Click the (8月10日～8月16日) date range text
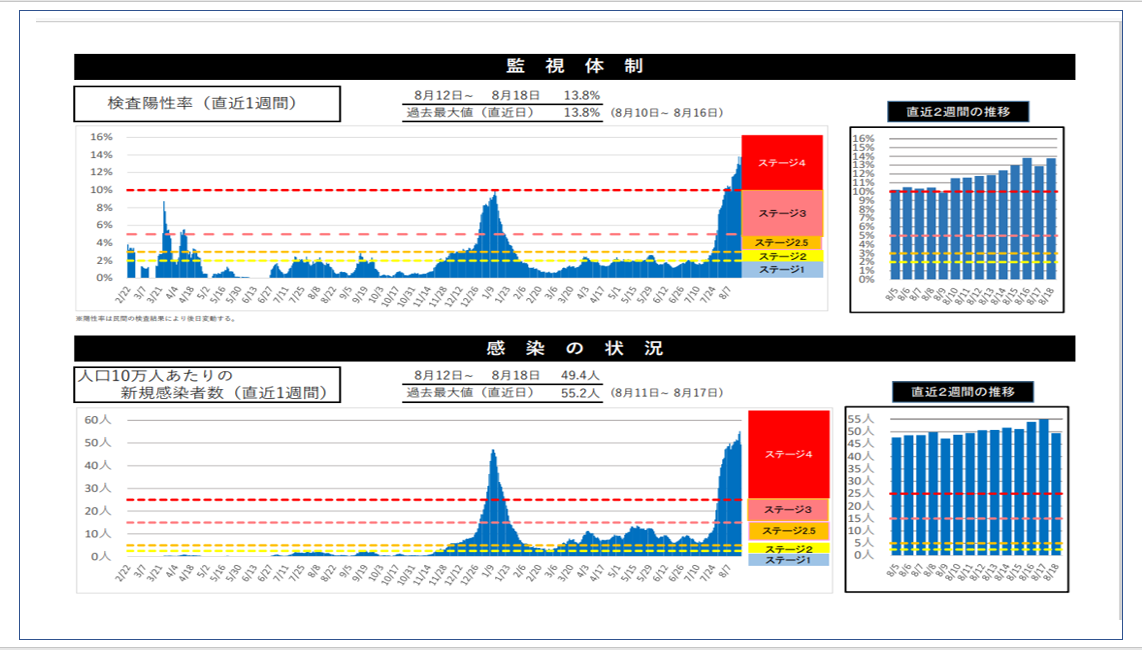Screen dimensions: 1142x650 pyautogui.click(x=667, y=113)
